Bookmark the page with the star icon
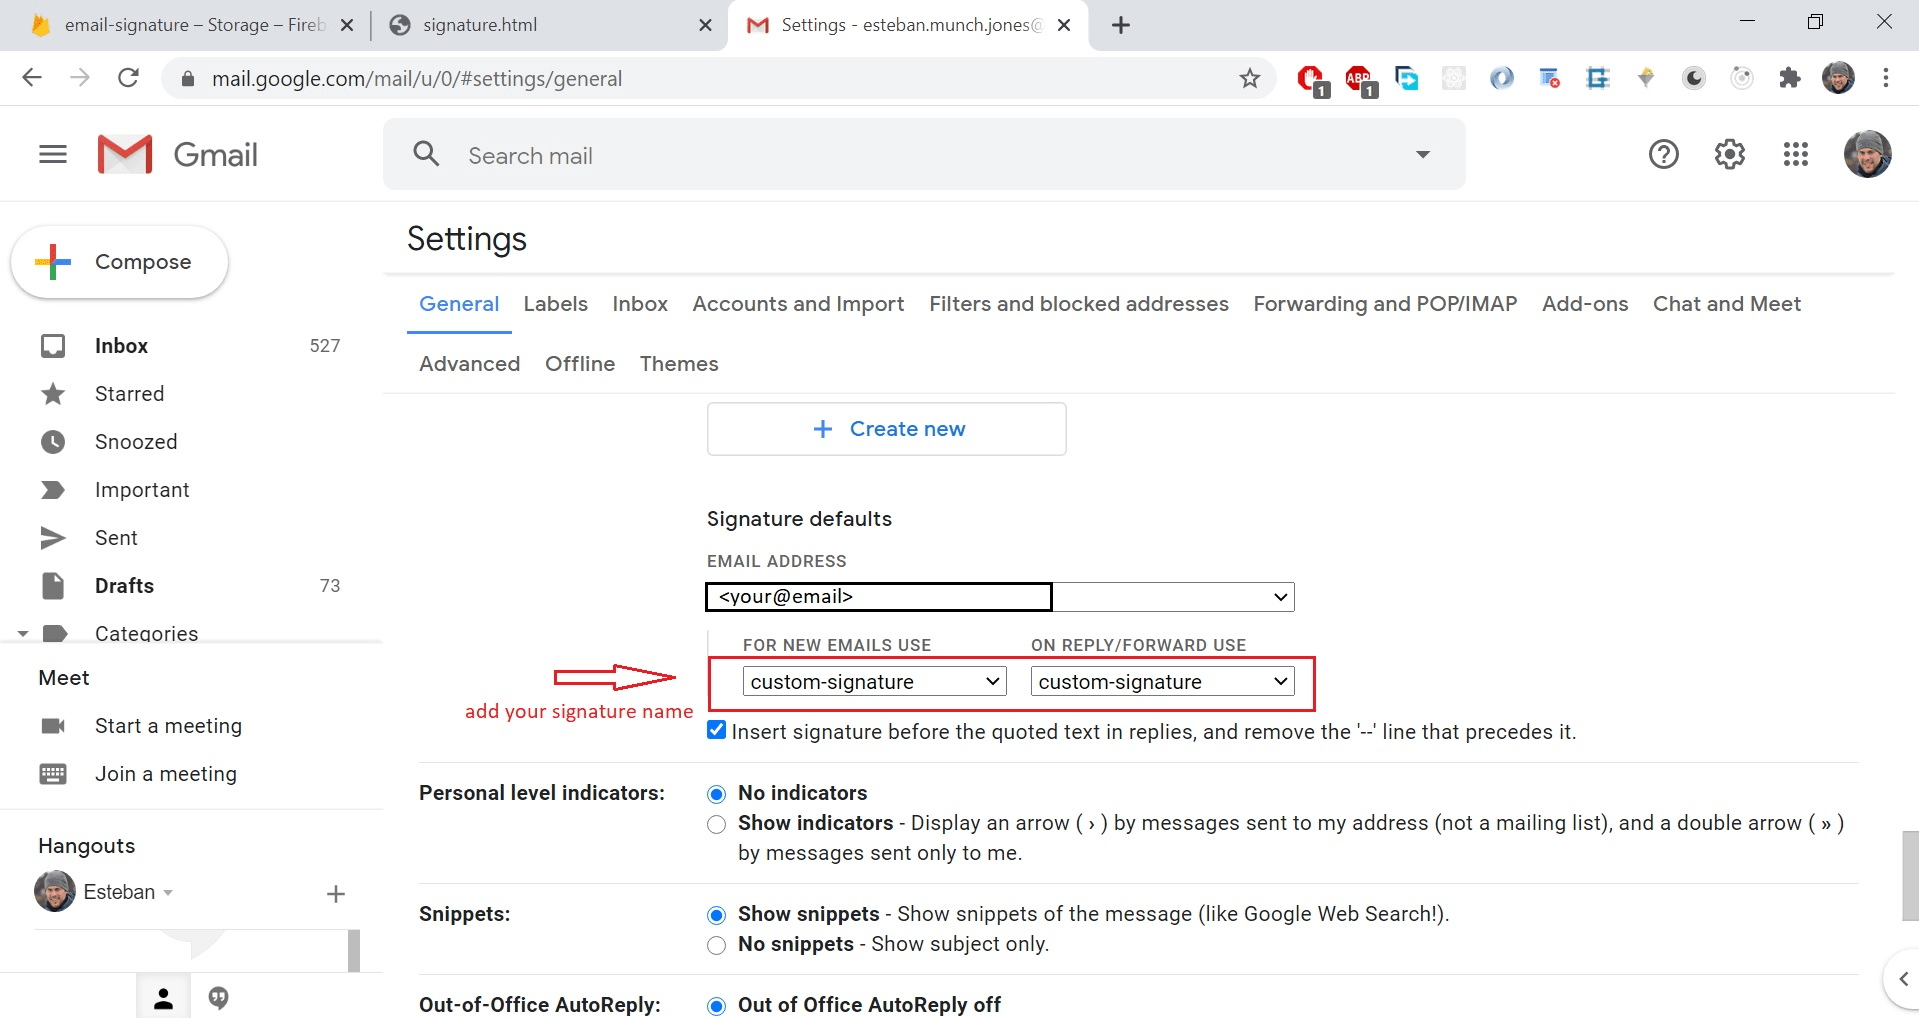This screenshot has width=1919, height=1018. tap(1249, 78)
